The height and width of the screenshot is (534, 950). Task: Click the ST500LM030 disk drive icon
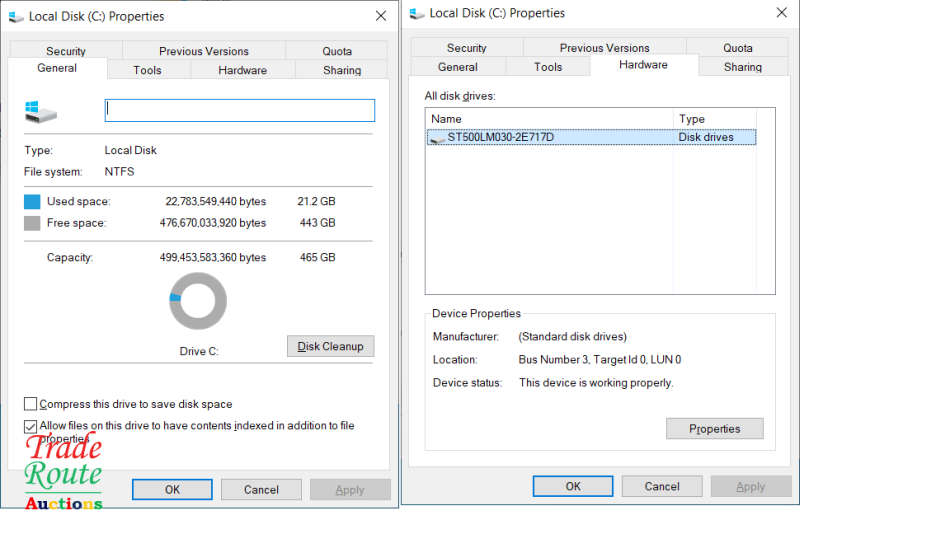(x=436, y=138)
